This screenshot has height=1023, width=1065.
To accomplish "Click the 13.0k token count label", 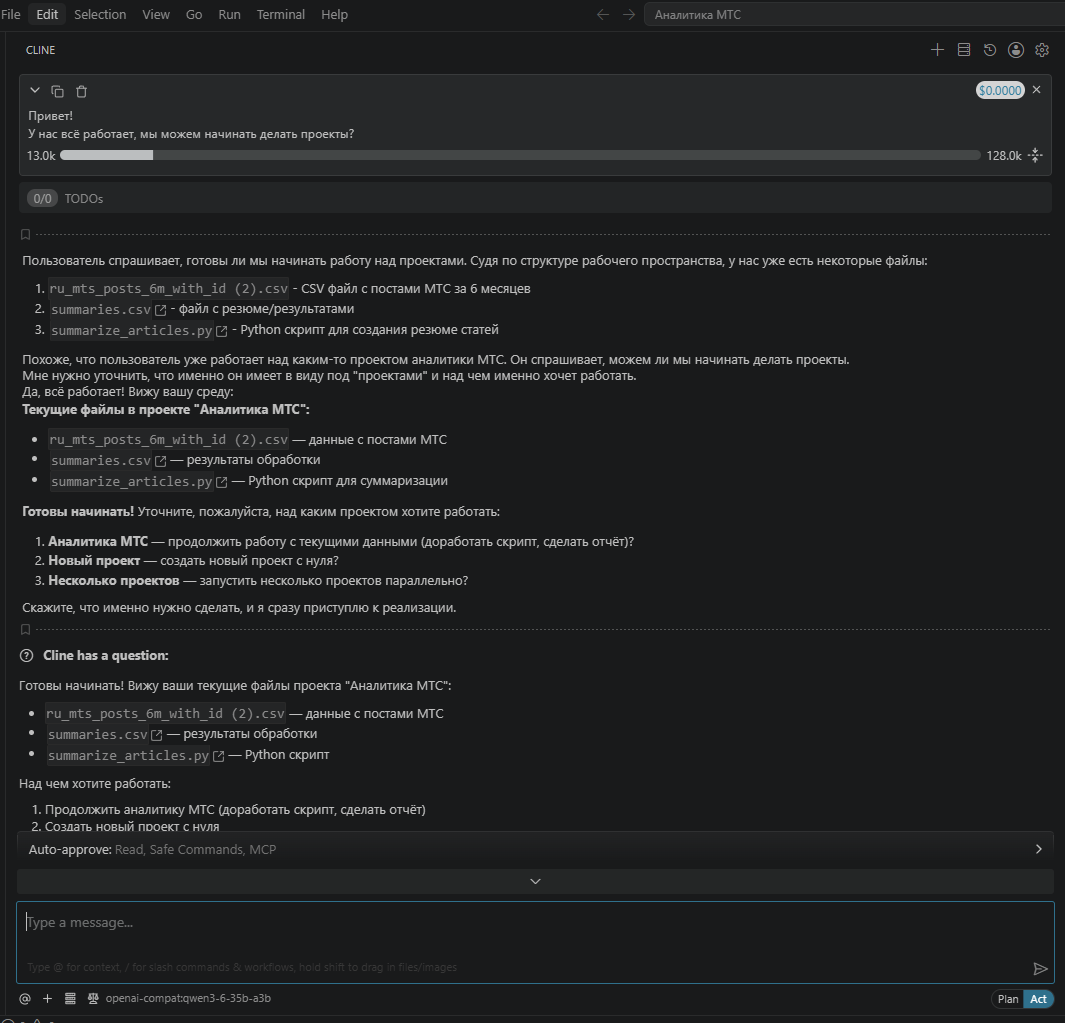I will pyautogui.click(x=41, y=156).
